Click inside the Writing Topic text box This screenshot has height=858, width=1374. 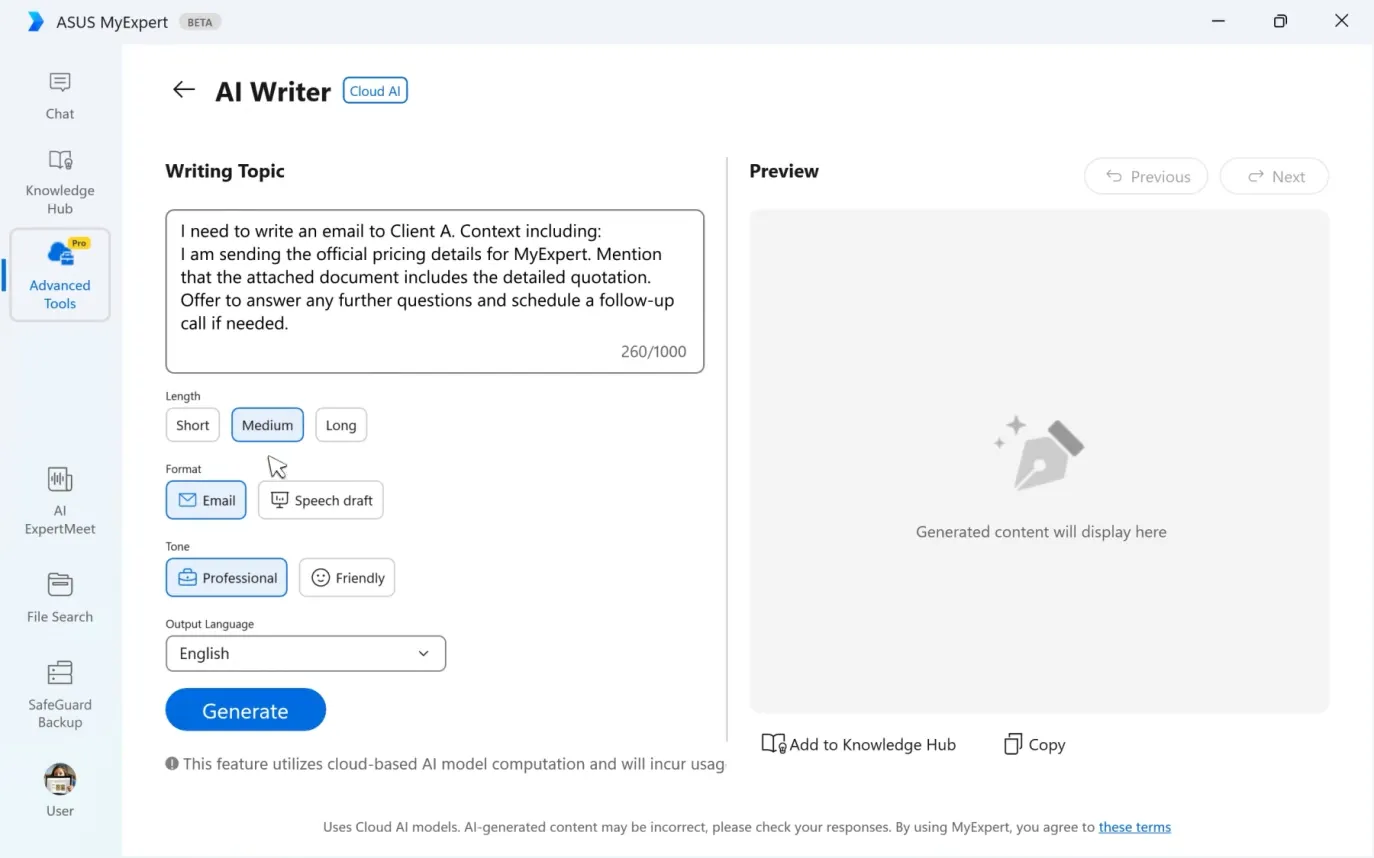coord(435,291)
